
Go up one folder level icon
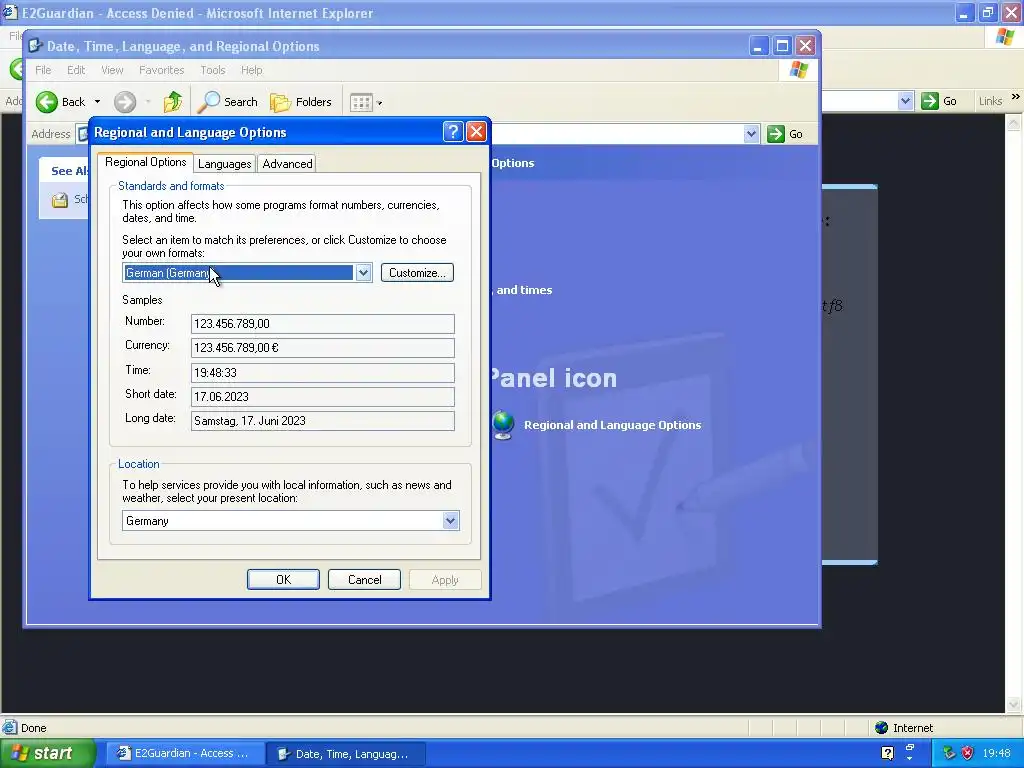[x=173, y=102]
